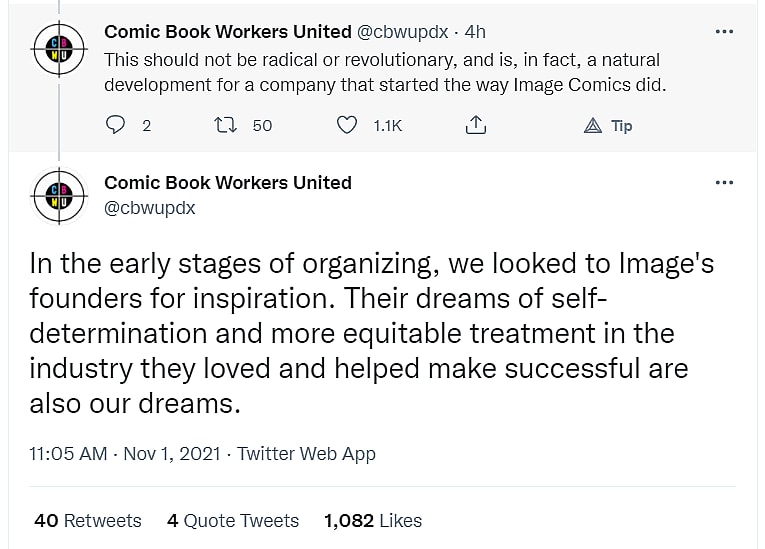765x549 pixels.
Task: Open more options for the top tweet
Action: (724, 32)
